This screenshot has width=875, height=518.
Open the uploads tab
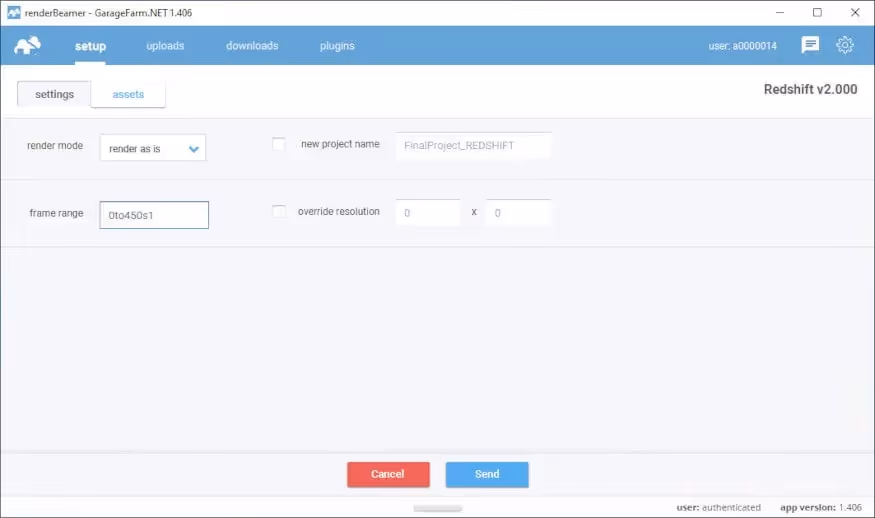coord(165,46)
